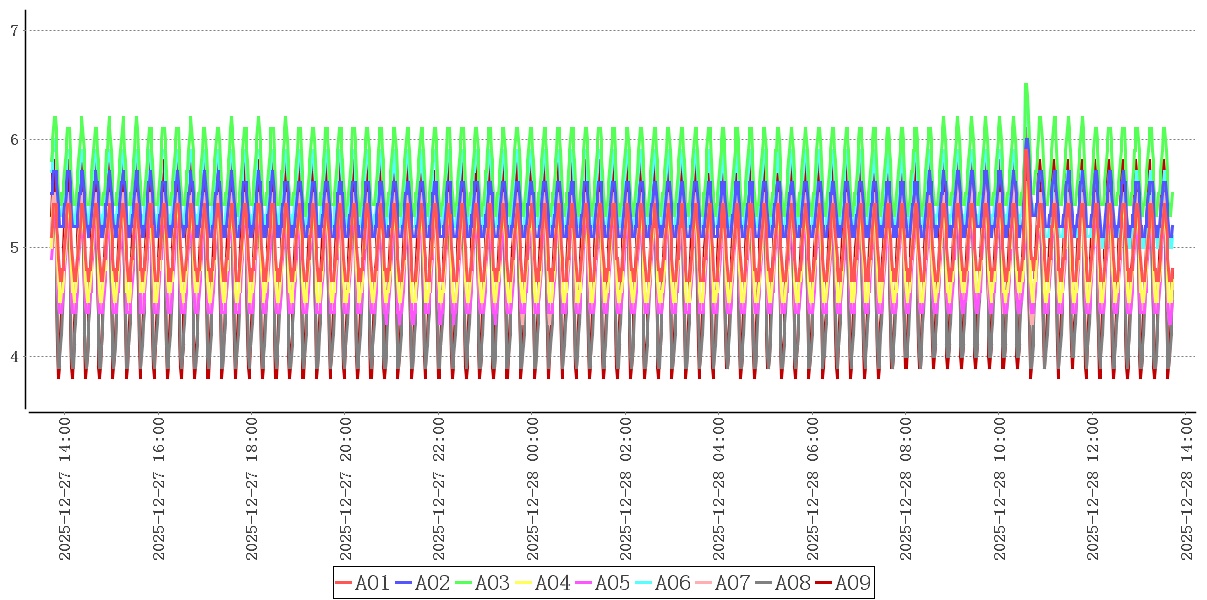1207x600 pixels.
Task: Click the tallest green spike peak above 6
Action: click(x=1026, y=85)
